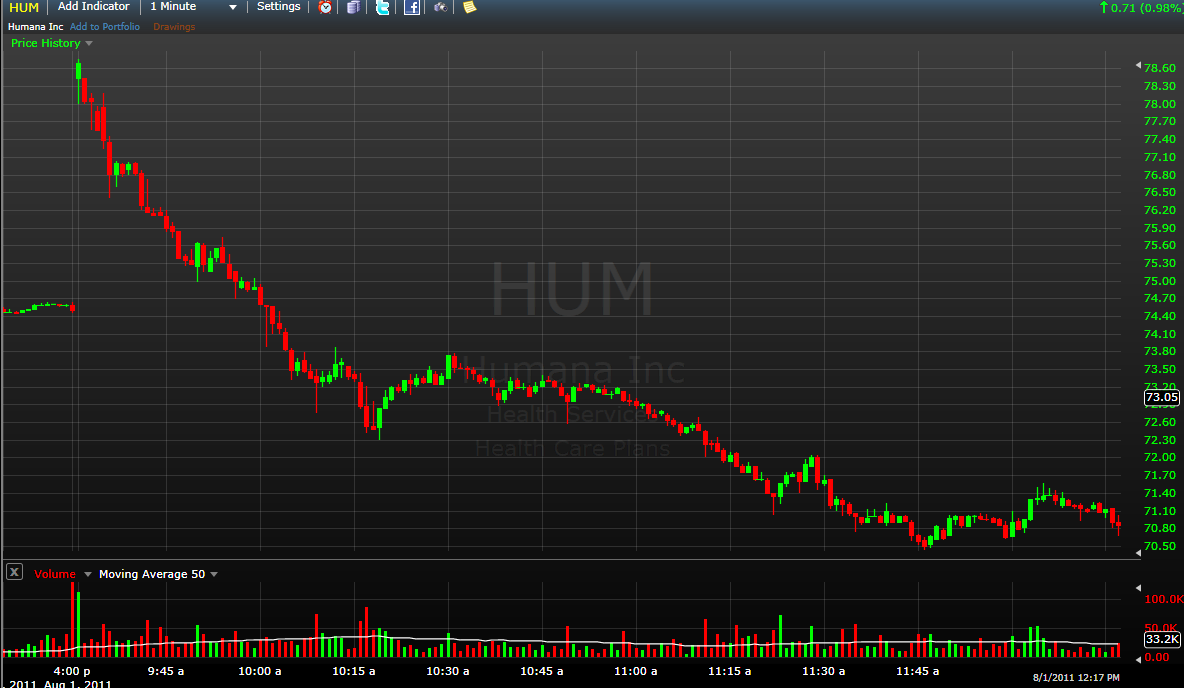Click the 10:30 a time axis label
The height and width of the screenshot is (688, 1184).
(x=448, y=671)
